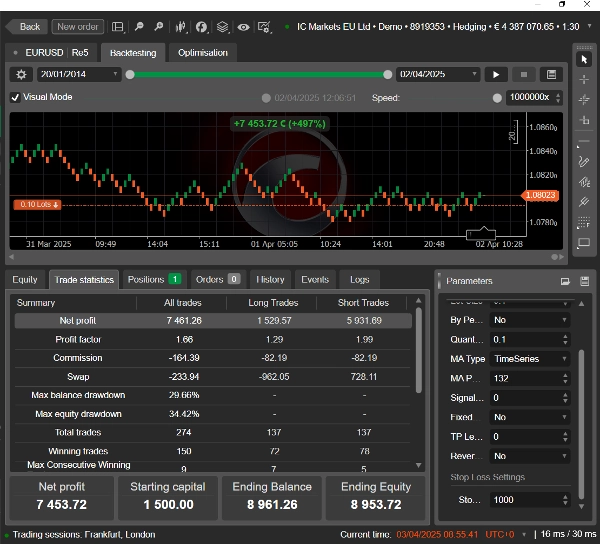Open the backtest report save icon
Viewport: 600px width, 544px height.
coord(551,74)
